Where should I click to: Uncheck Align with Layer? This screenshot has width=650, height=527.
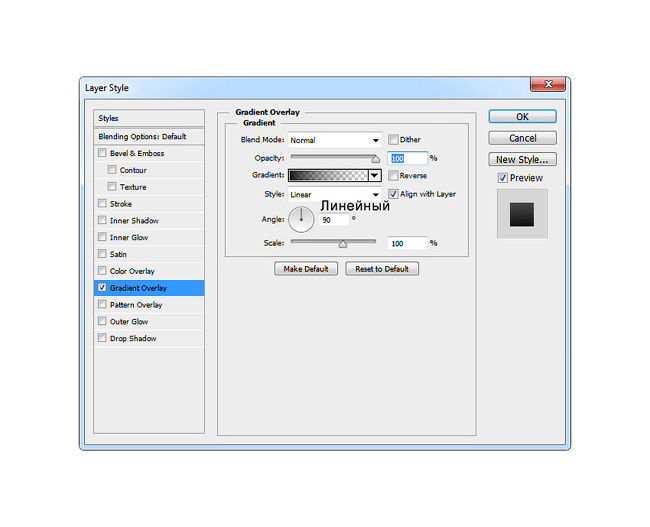(x=393, y=194)
